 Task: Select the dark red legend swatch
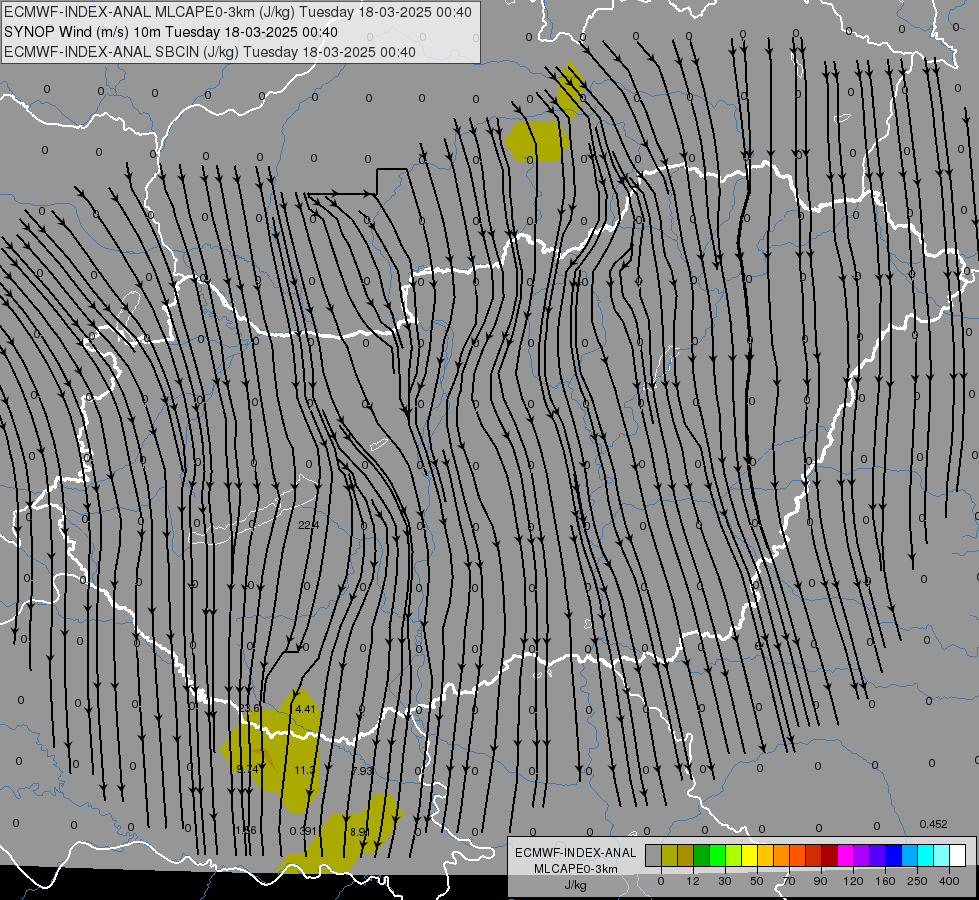pos(829,855)
